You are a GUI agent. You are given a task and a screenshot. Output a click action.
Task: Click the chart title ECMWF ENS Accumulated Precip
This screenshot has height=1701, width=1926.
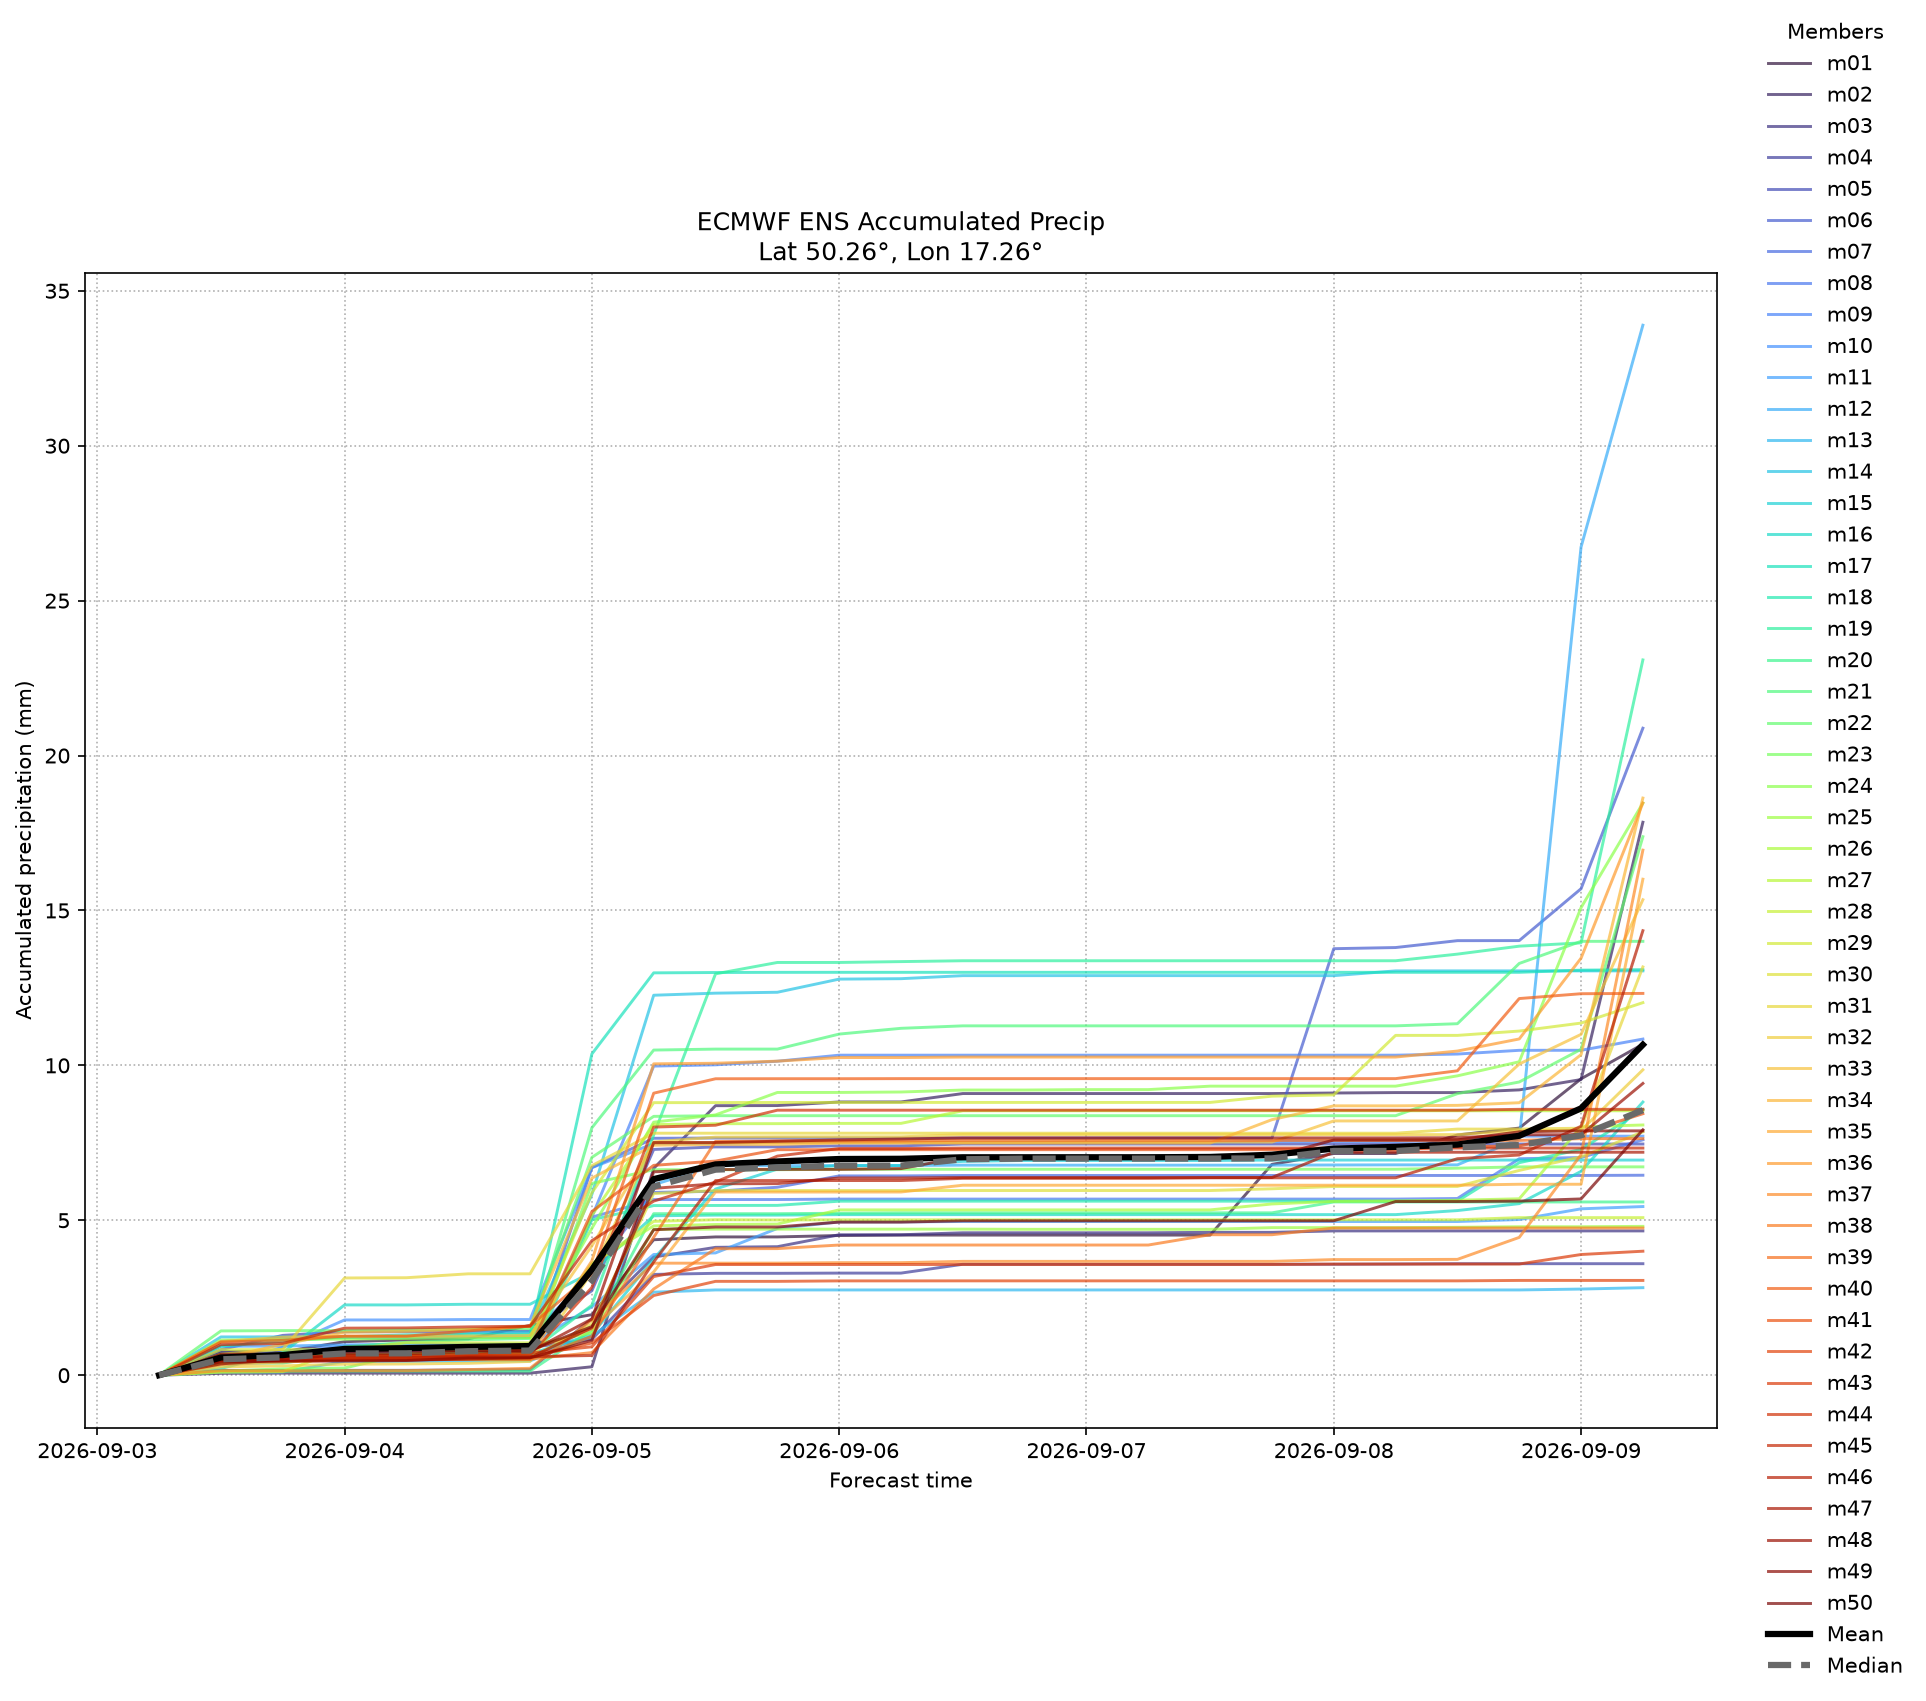[900, 222]
